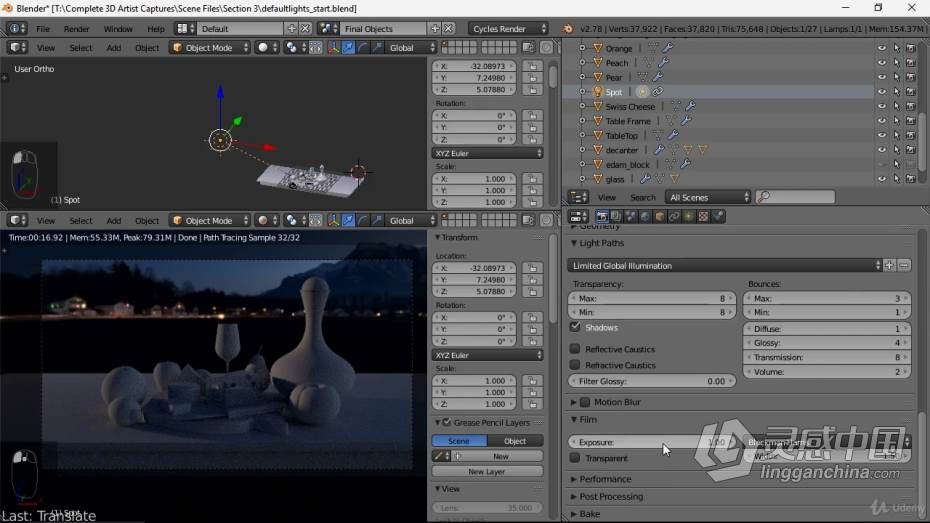Screen dimensions: 930x523
Task: Add a new screen layout with plus
Action: (291, 28)
